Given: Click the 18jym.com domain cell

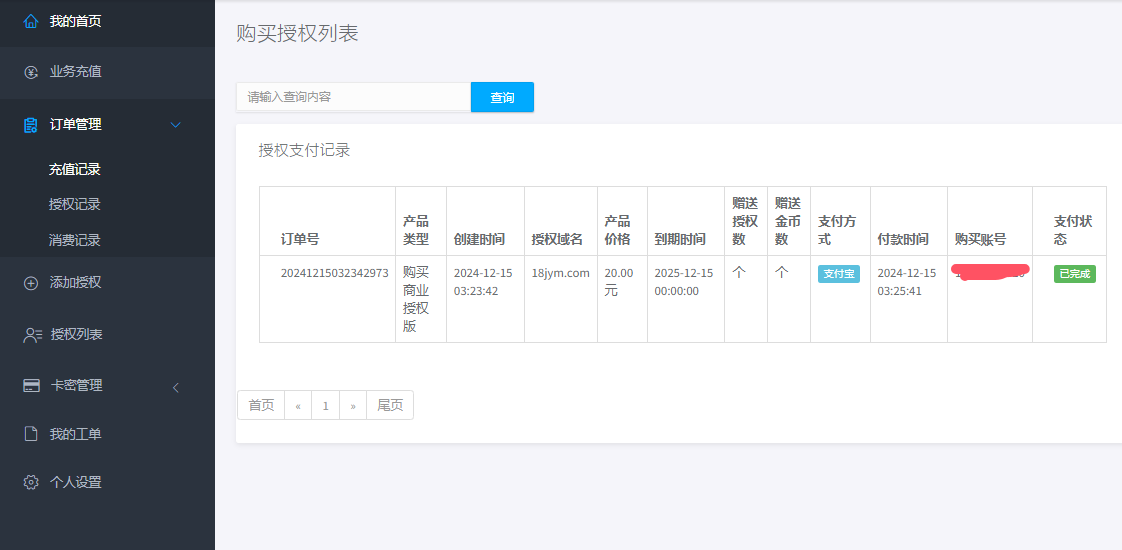Looking at the screenshot, I should (560, 273).
